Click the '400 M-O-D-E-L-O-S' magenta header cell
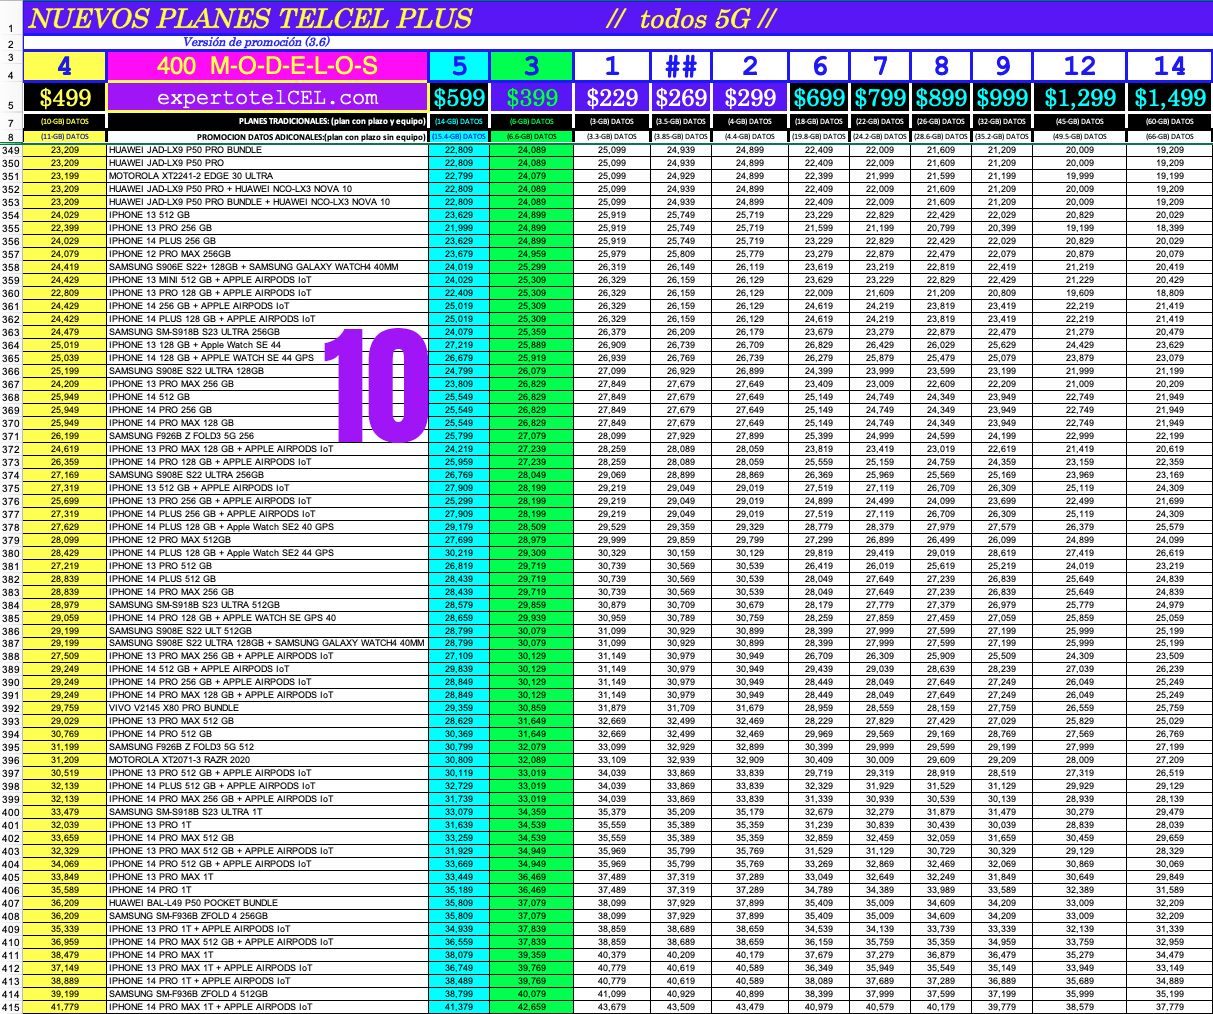1213x1014 pixels. pyautogui.click(x=267, y=66)
